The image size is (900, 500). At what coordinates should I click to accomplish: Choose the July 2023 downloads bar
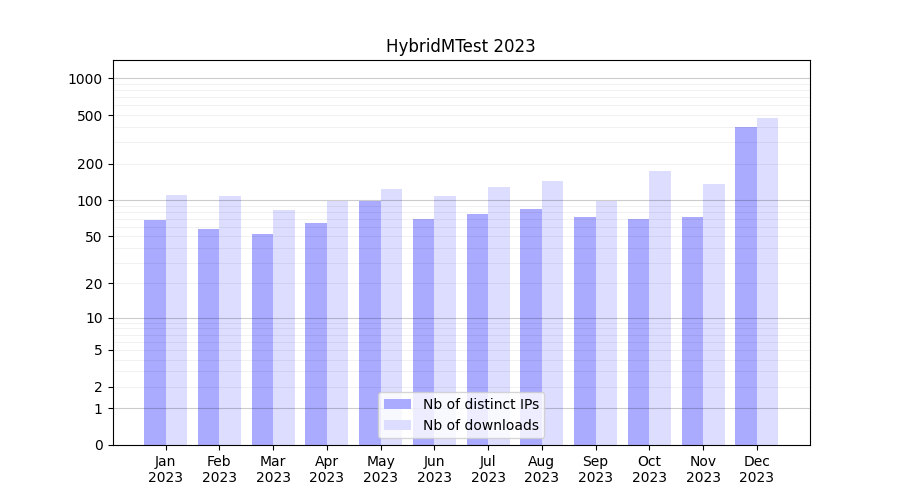click(499, 315)
